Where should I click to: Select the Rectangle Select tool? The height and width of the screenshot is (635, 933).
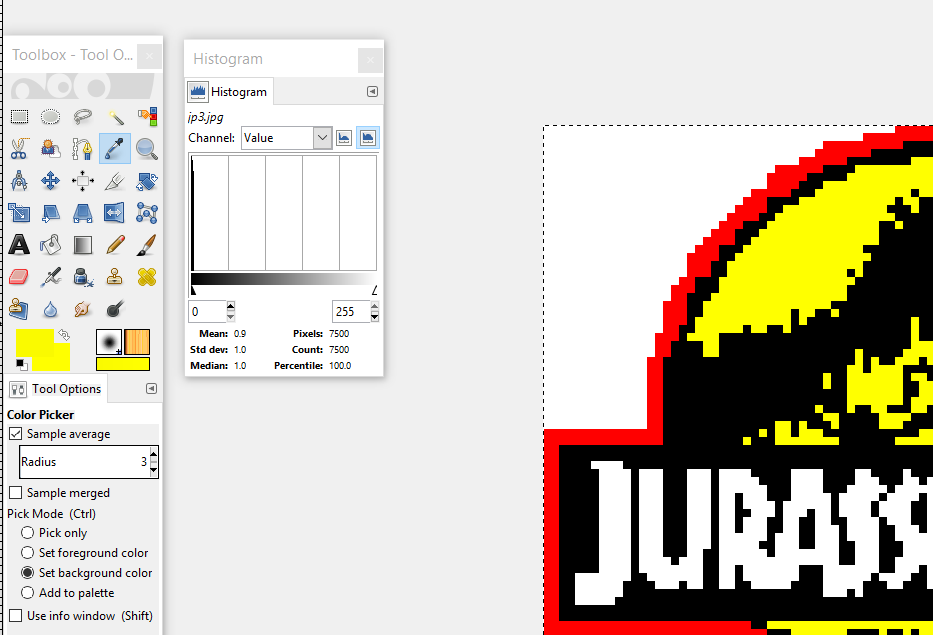point(19,116)
